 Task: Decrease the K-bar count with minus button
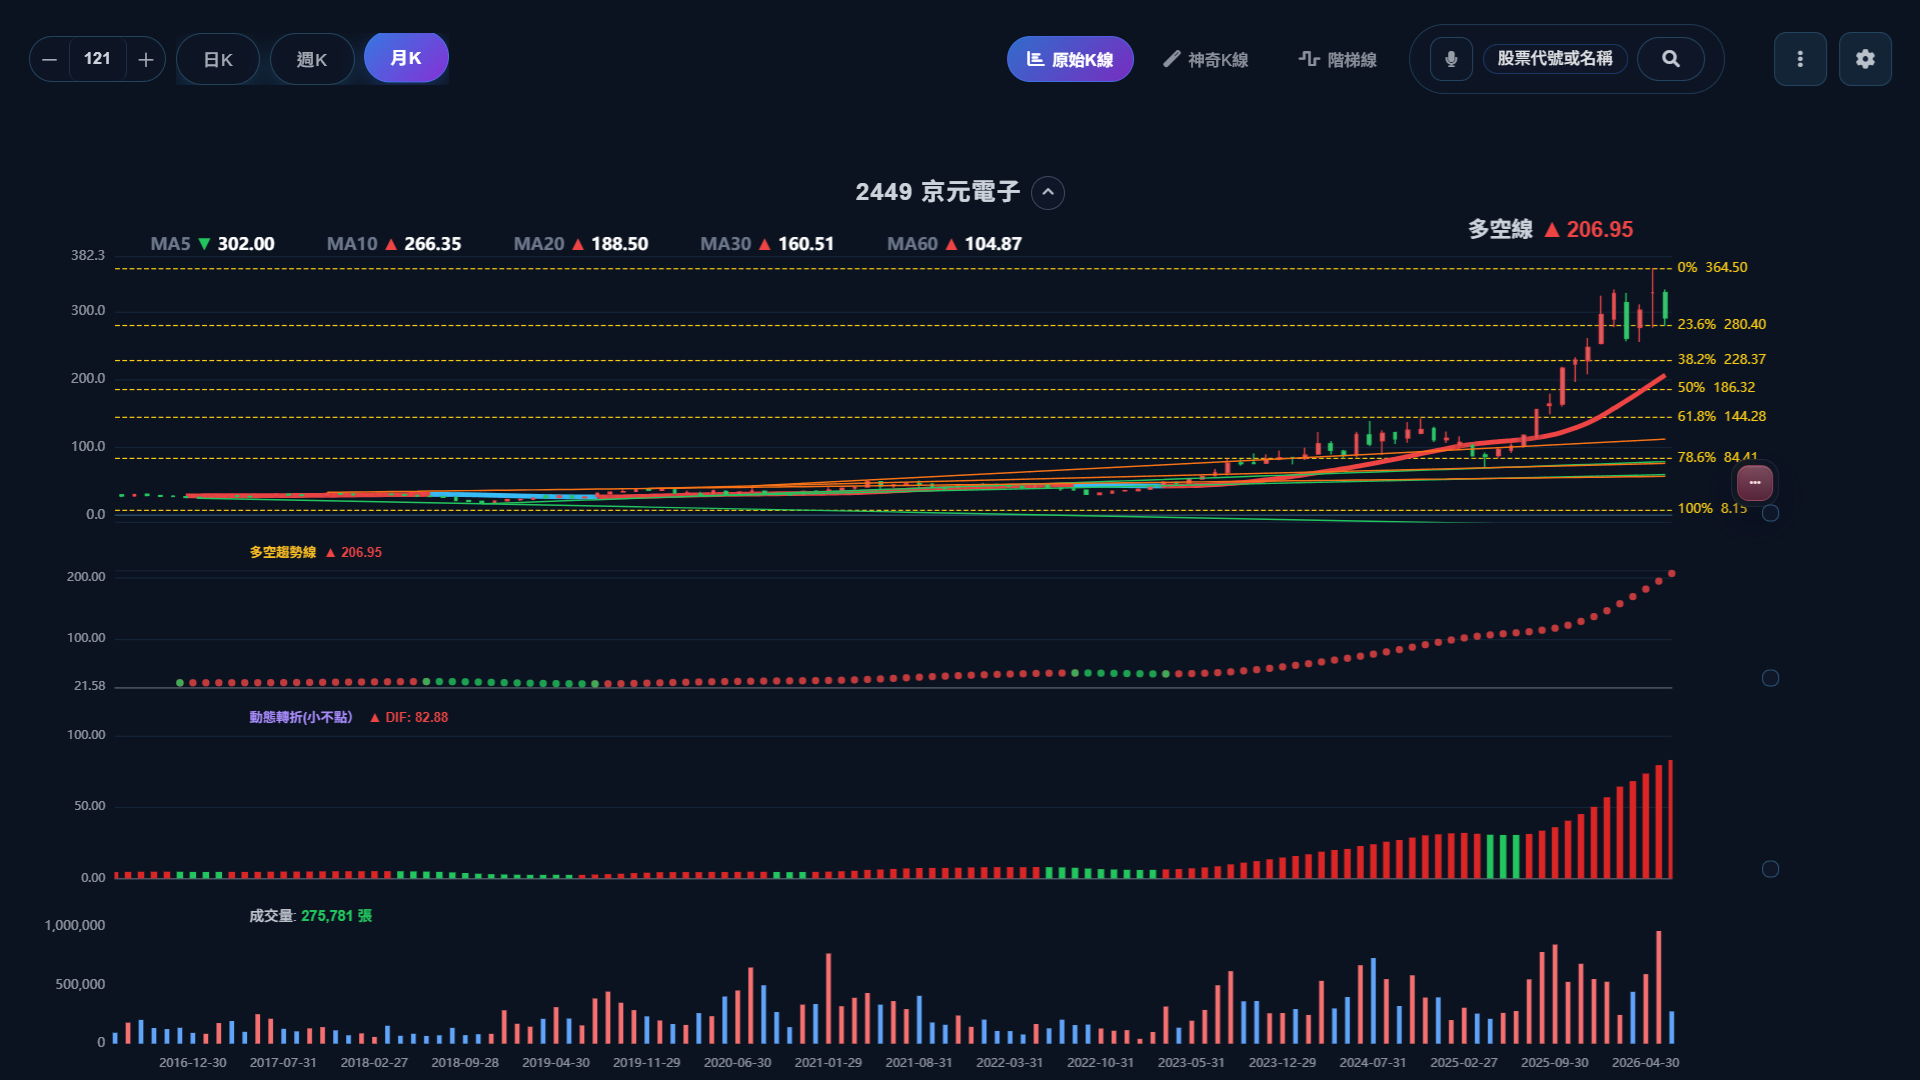point(49,60)
